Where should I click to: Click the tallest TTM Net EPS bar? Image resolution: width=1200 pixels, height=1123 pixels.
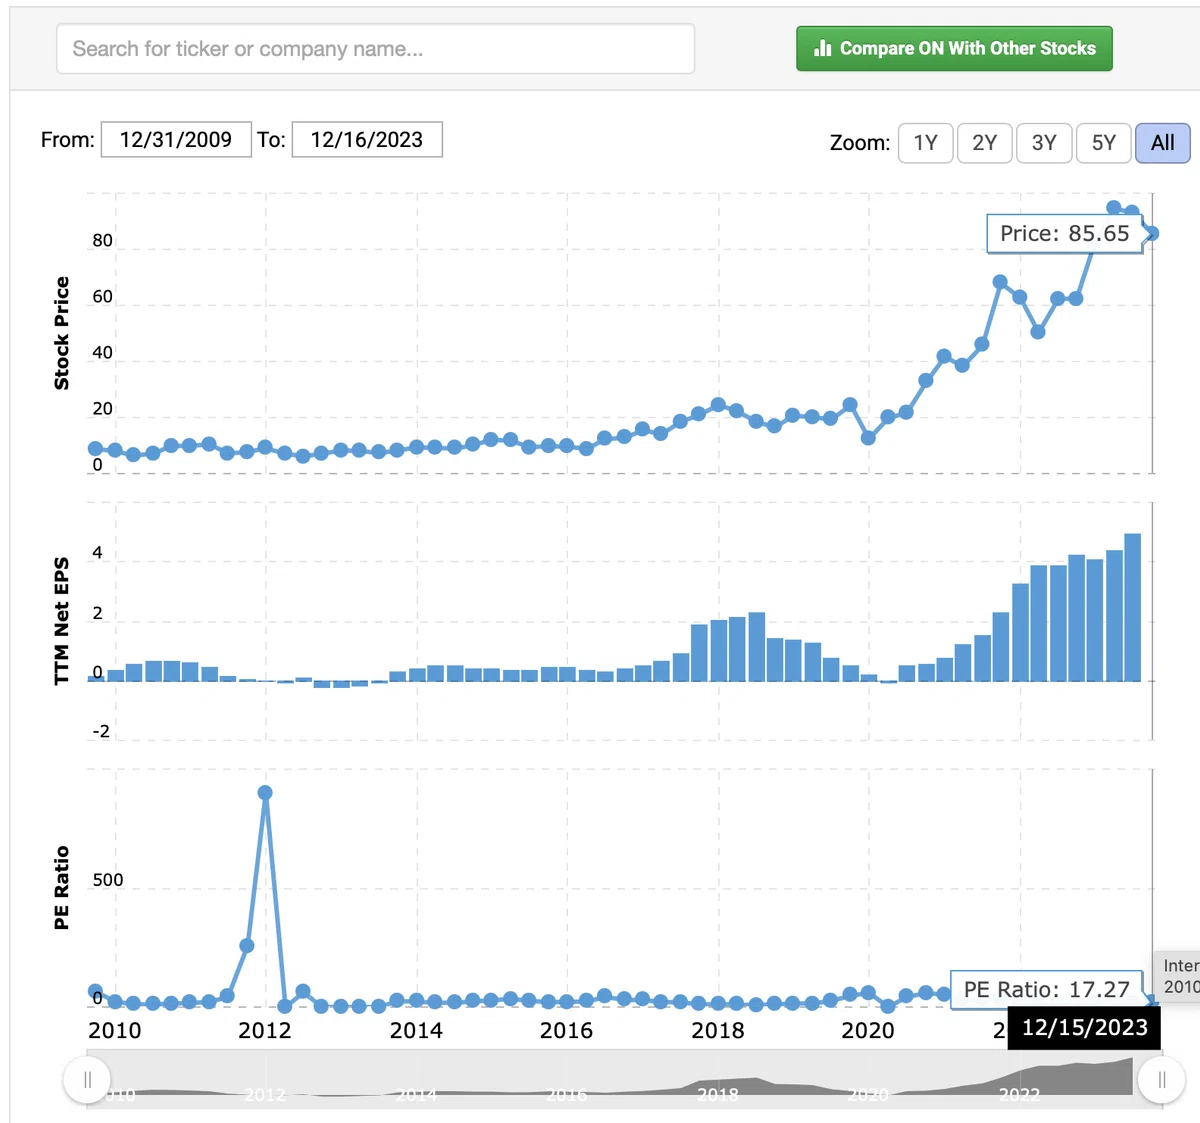(x=1132, y=607)
